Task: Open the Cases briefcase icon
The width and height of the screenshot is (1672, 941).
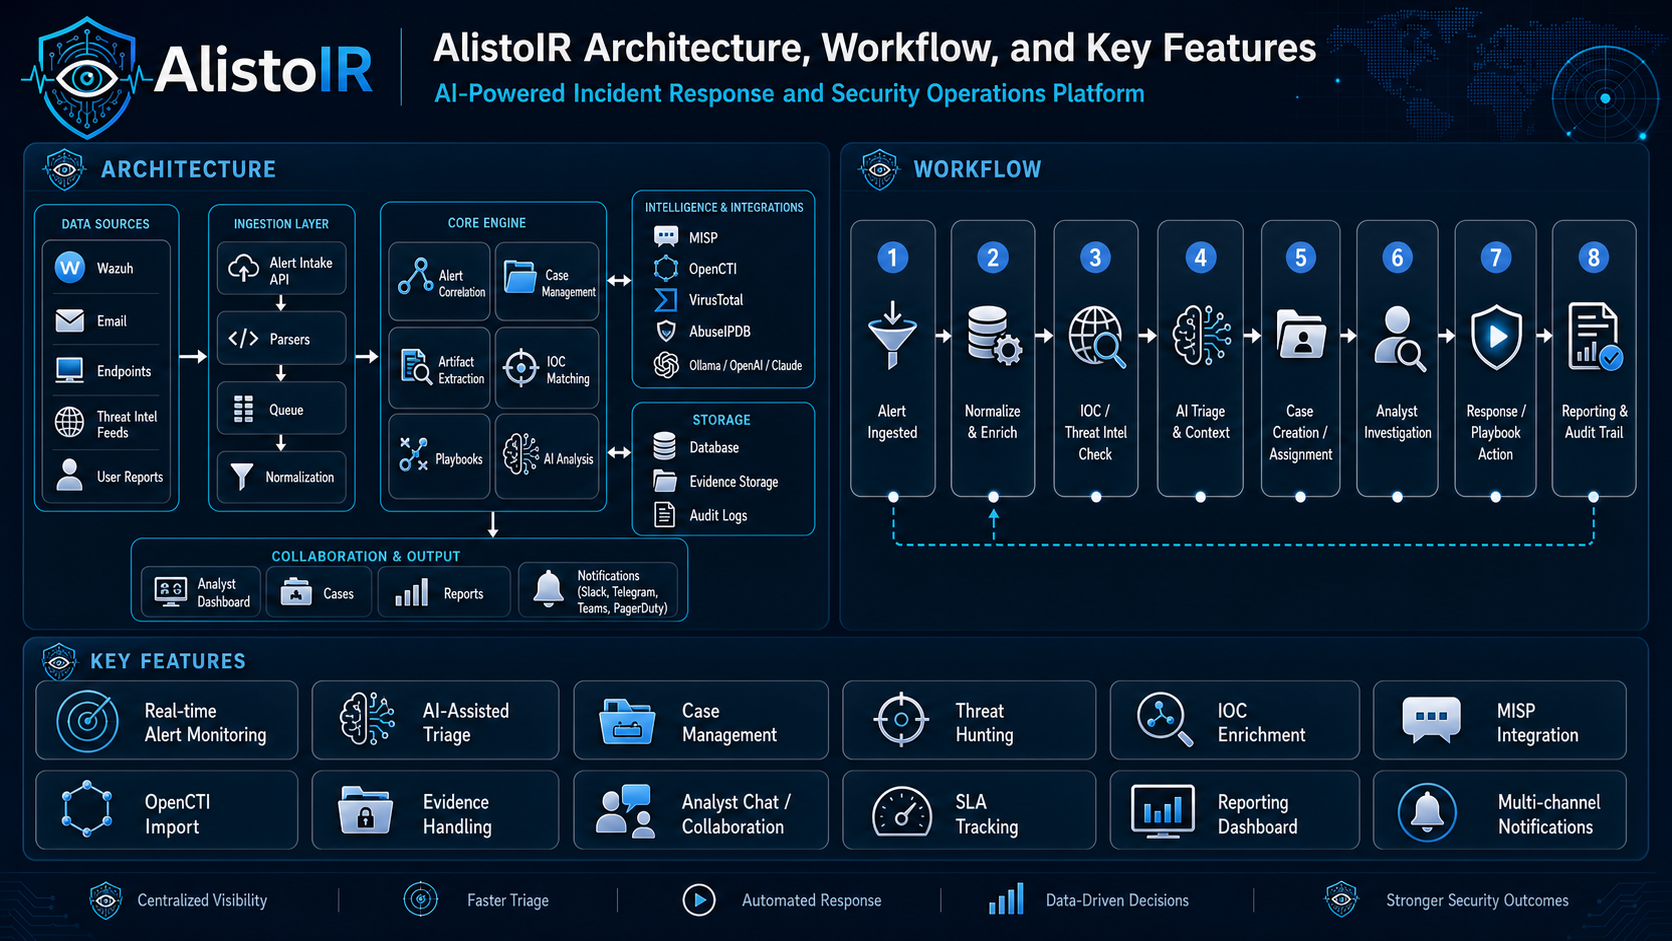Action: coord(296,592)
